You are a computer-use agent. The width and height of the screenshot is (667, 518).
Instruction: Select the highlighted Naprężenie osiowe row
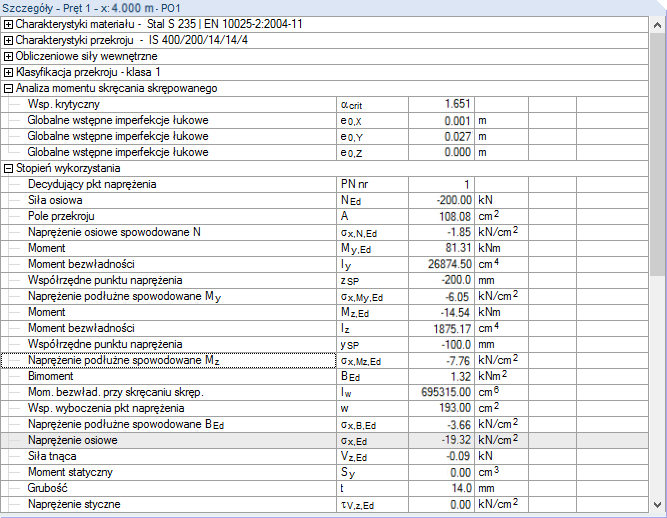point(325,441)
